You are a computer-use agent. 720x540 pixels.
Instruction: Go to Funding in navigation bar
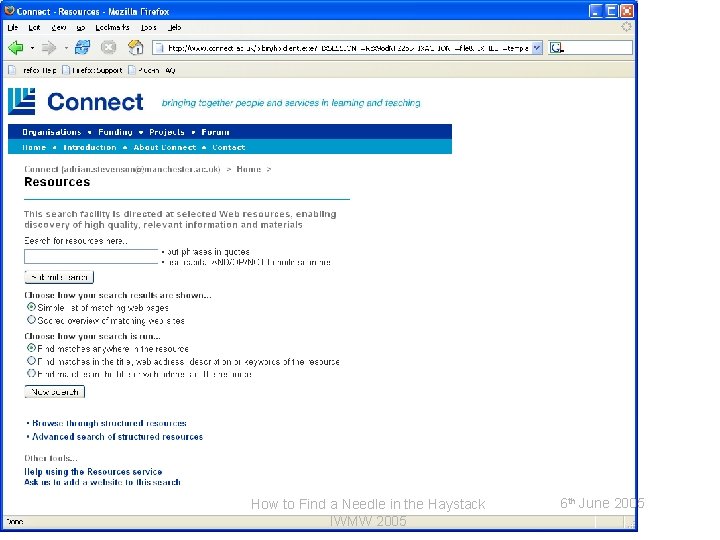tap(115, 132)
